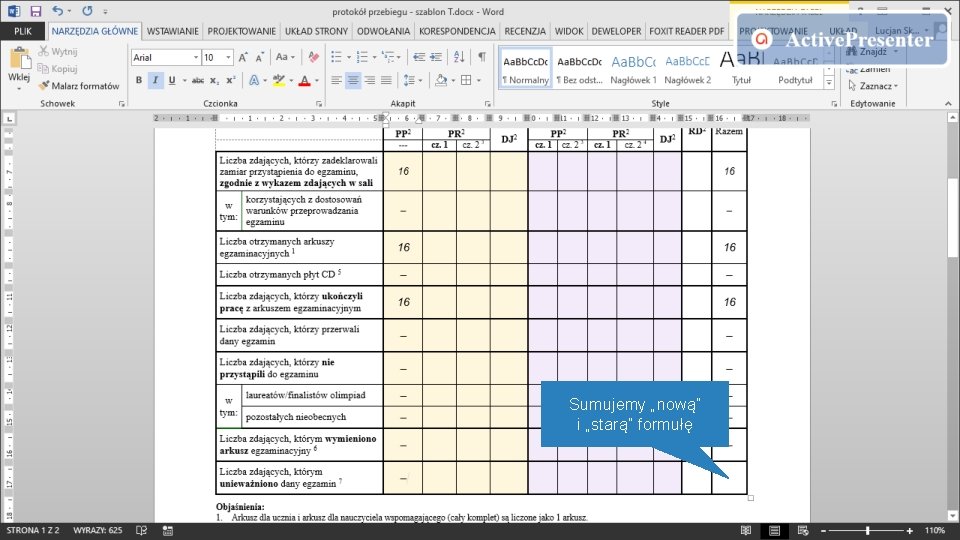Click the WYRAZY: 625 word count

(98, 530)
